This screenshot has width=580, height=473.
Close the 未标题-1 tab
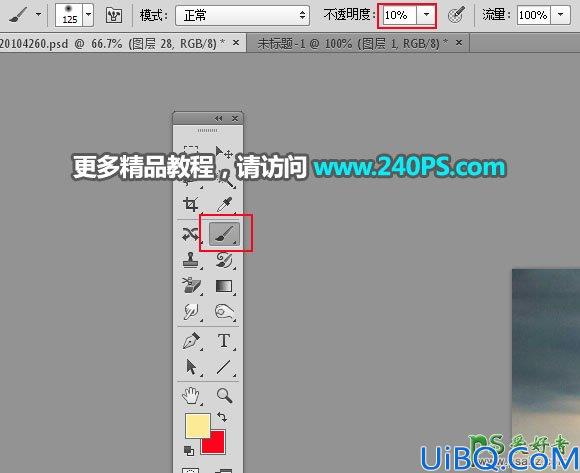(x=459, y=43)
